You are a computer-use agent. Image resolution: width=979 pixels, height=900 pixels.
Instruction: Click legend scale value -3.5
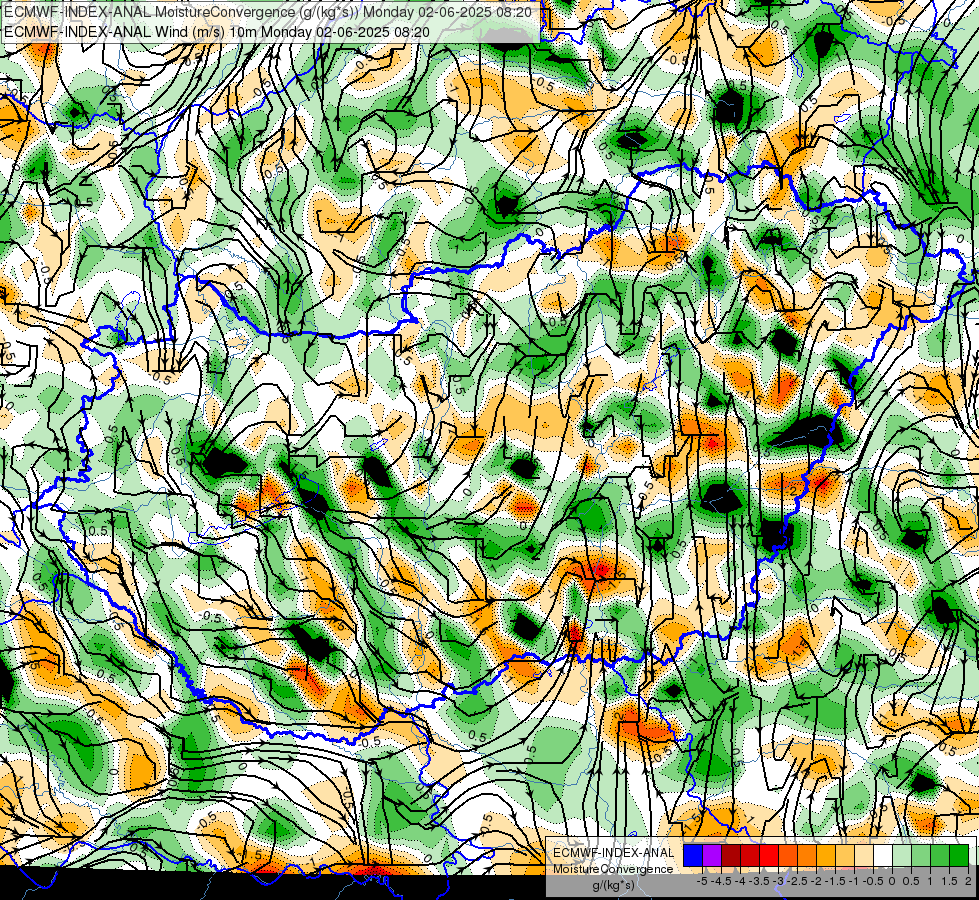point(759,881)
